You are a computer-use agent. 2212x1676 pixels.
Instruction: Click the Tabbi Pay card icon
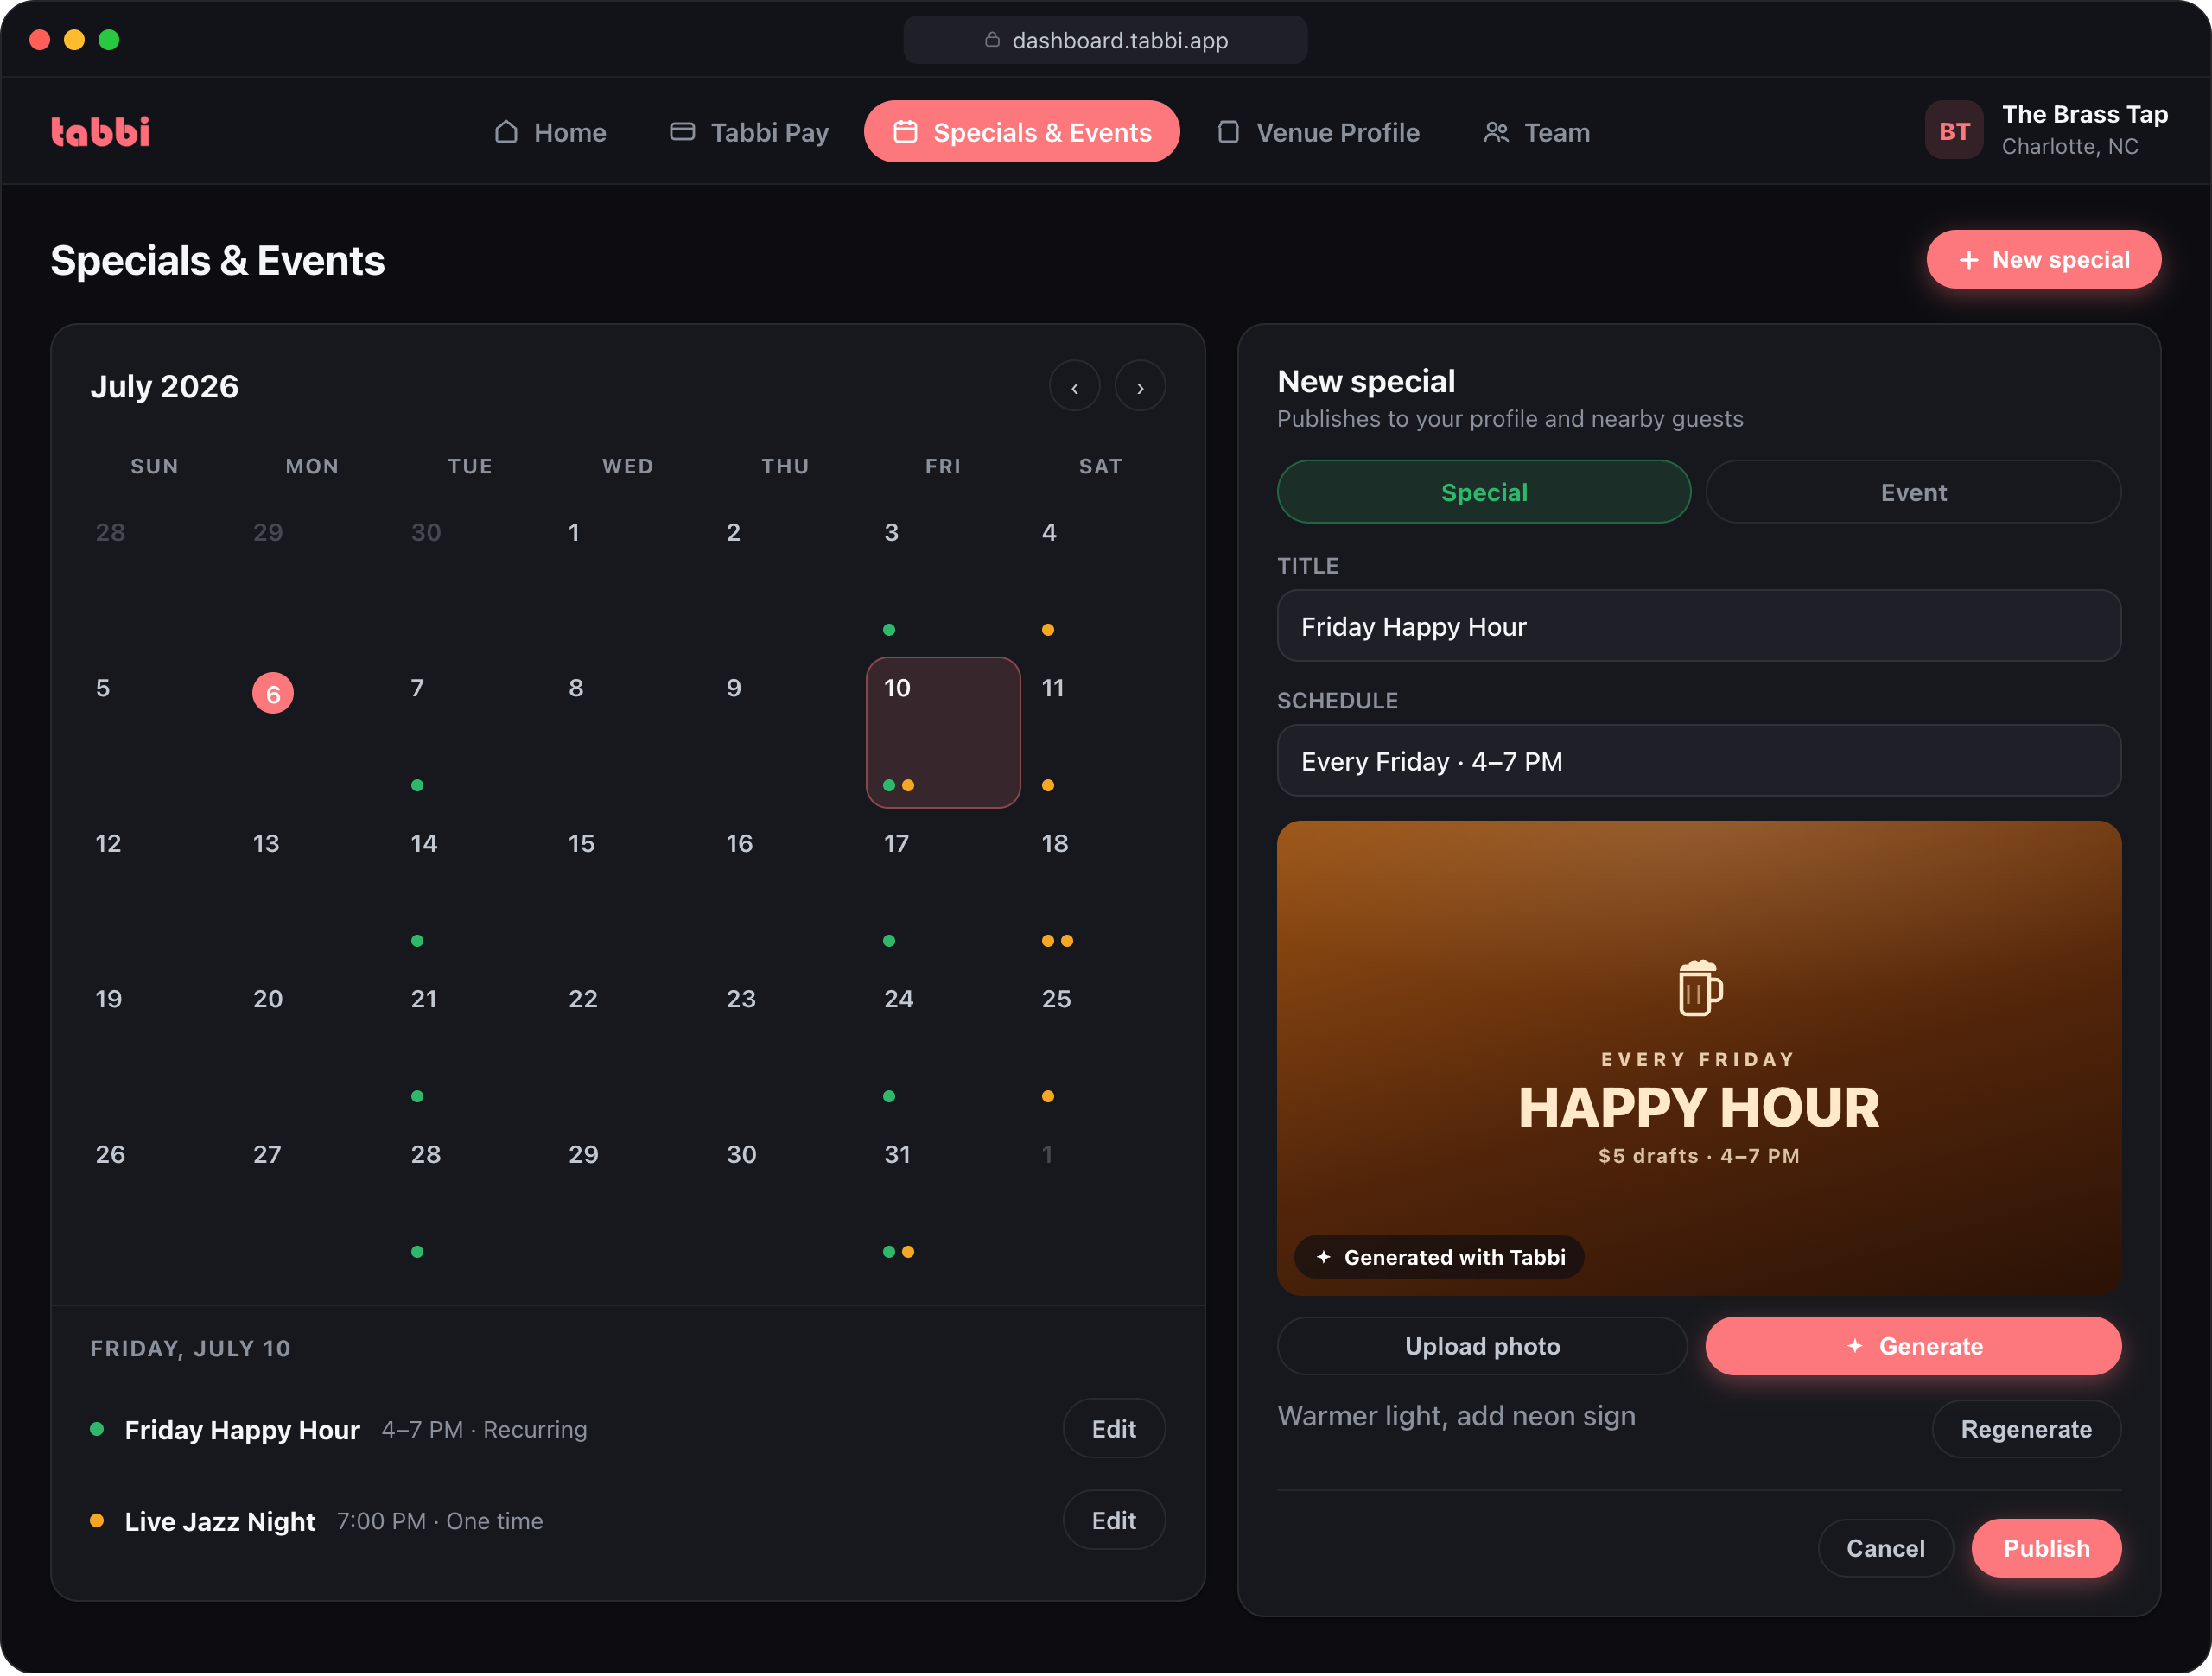click(682, 132)
